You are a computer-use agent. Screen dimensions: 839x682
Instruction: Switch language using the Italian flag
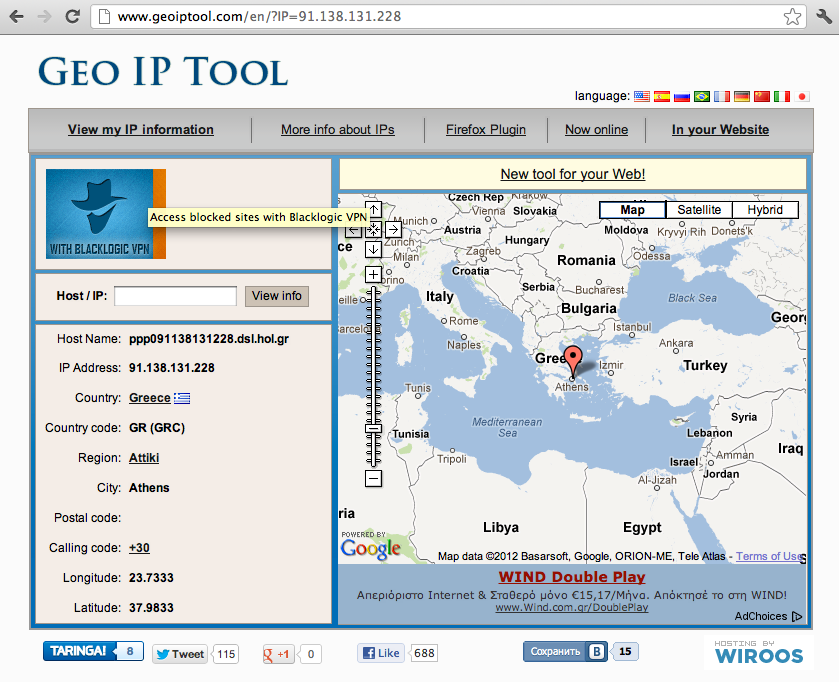point(782,96)
